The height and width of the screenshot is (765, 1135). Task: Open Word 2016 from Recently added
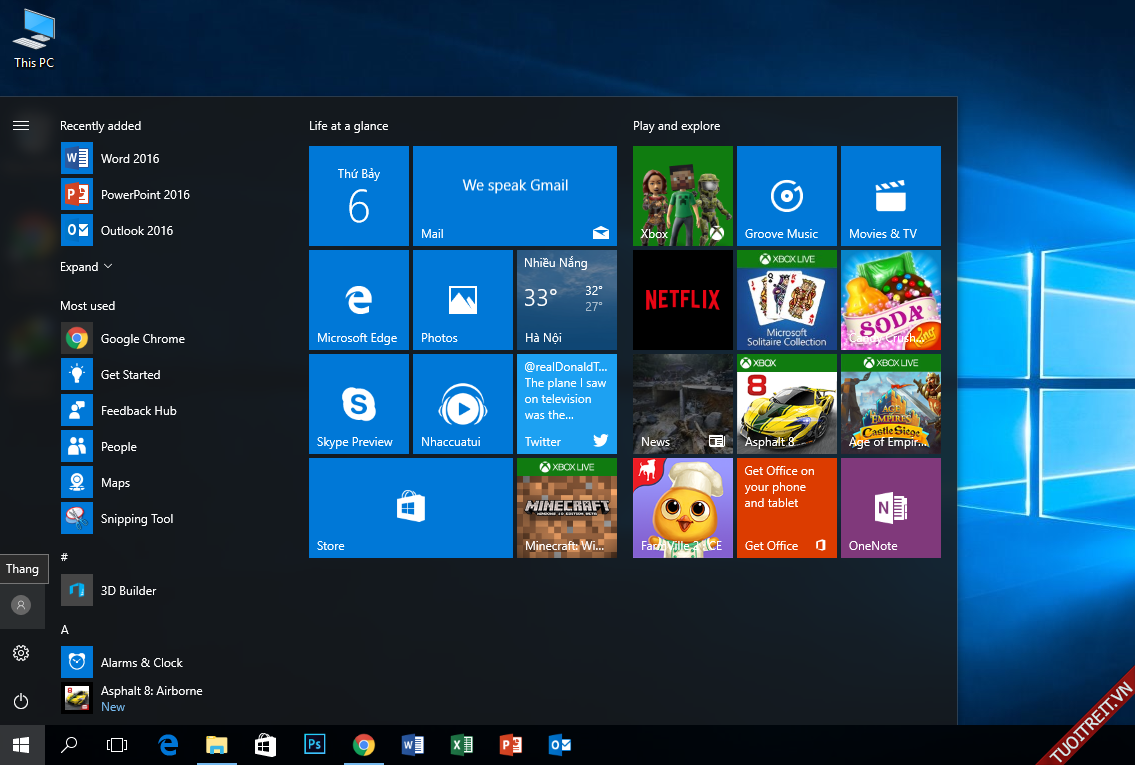click(x=129, y=159)
